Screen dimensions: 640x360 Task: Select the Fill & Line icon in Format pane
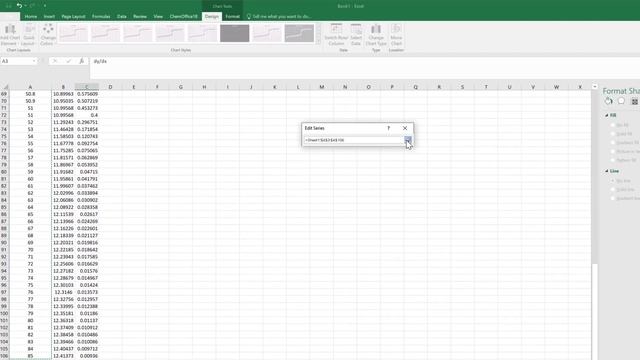[x=609, y=101]
